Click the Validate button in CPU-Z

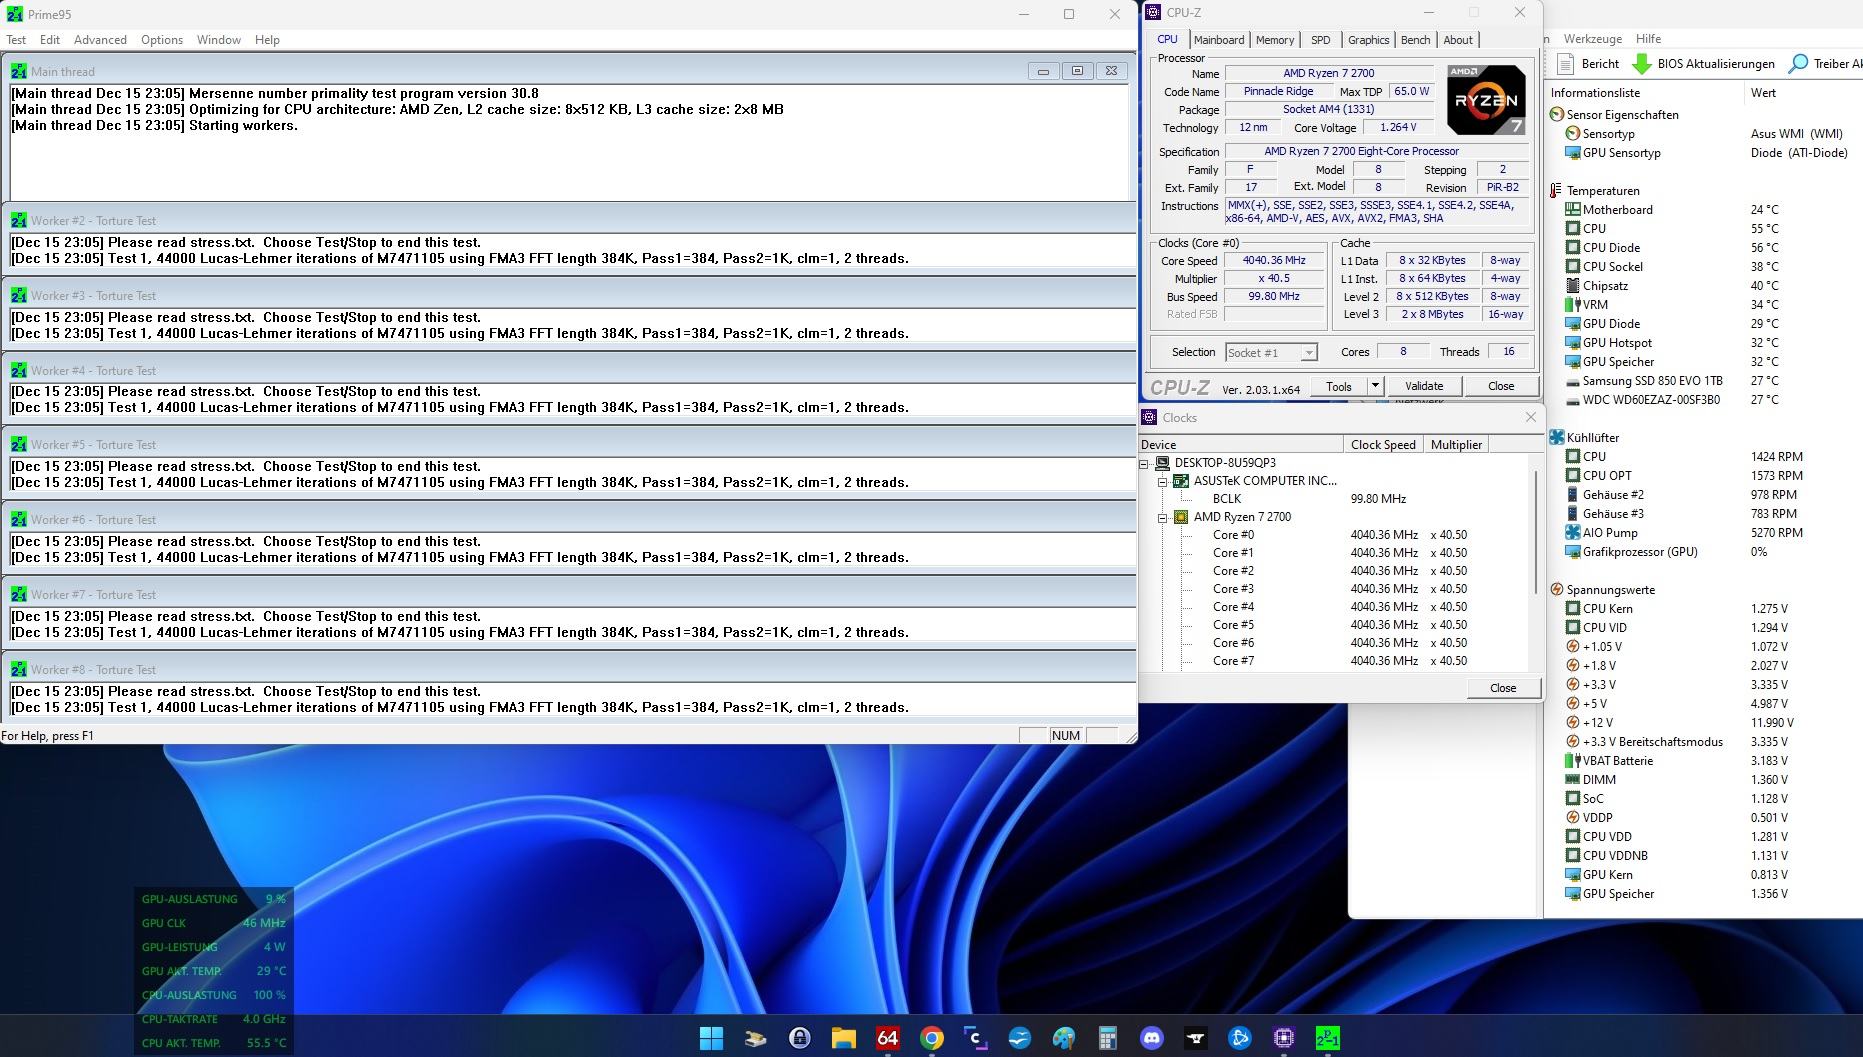[x=1424, y=386]
